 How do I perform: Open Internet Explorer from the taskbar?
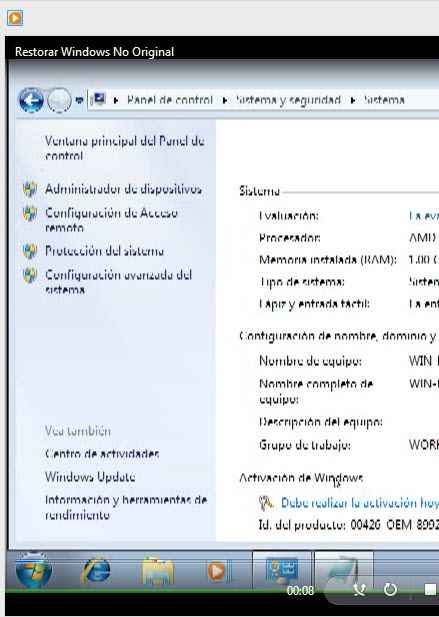point(96,570)
